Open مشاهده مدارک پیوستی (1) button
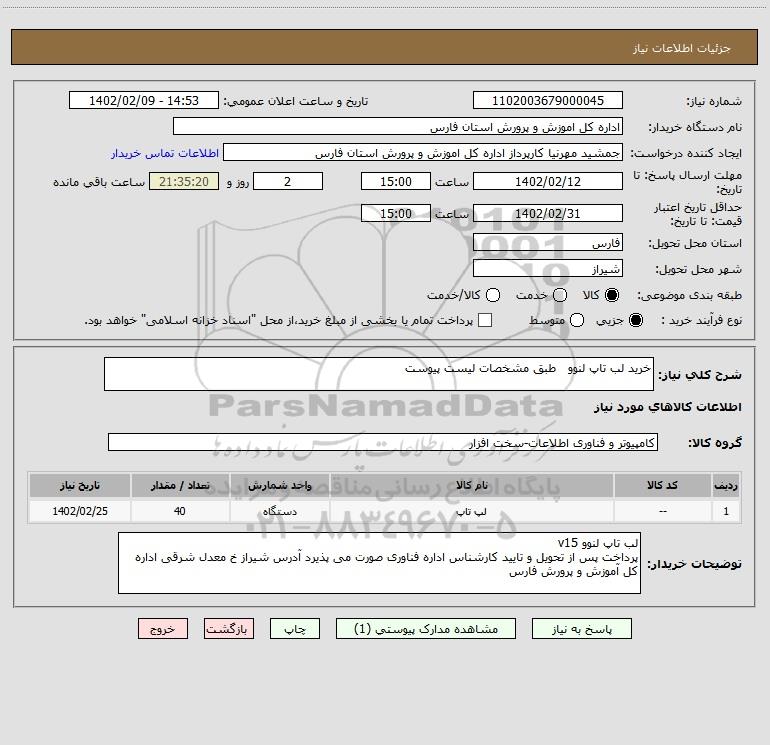This screenshot has height=745, width=770. pos(426,629)
